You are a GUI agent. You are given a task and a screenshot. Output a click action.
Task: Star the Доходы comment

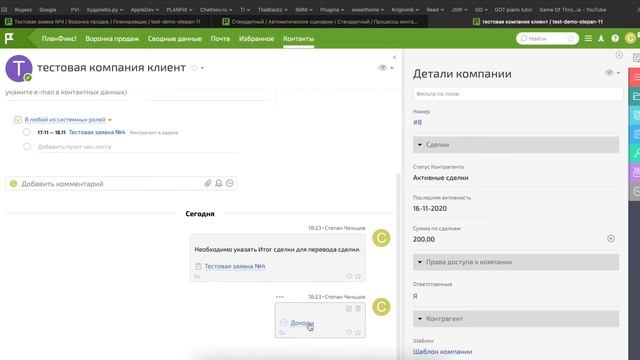point(358,333)
